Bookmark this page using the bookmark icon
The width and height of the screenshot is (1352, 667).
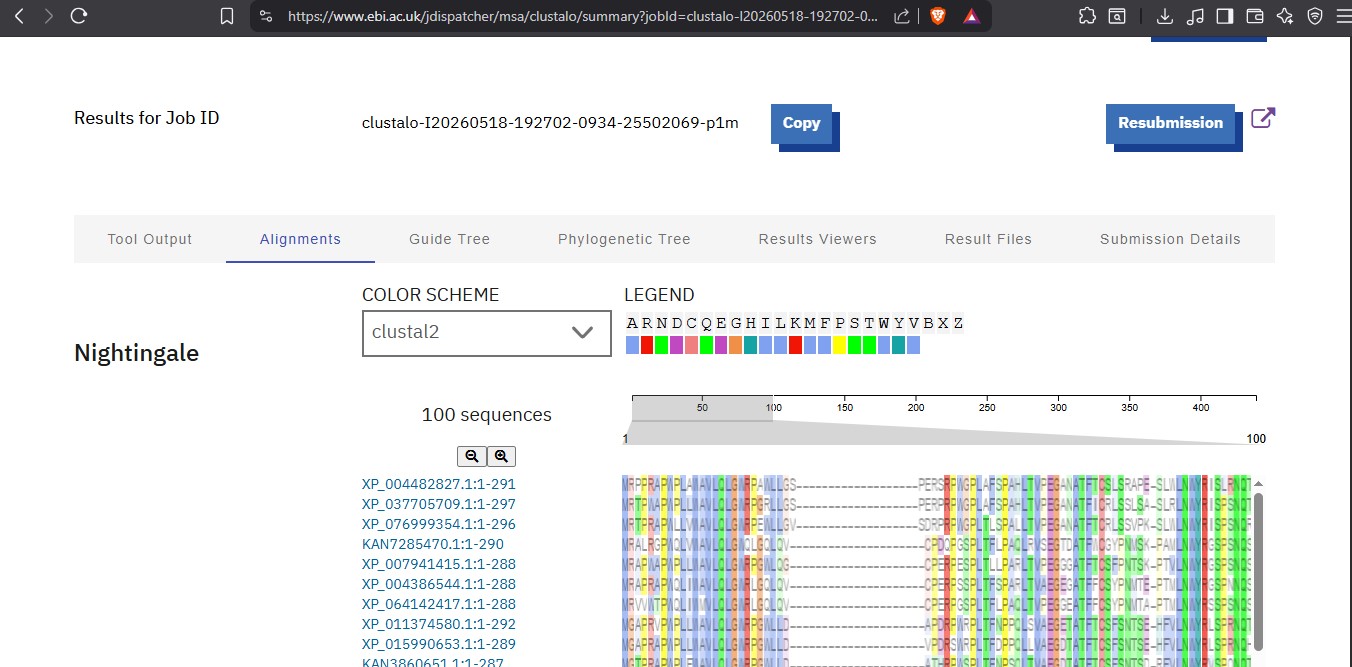pos(227,16)
